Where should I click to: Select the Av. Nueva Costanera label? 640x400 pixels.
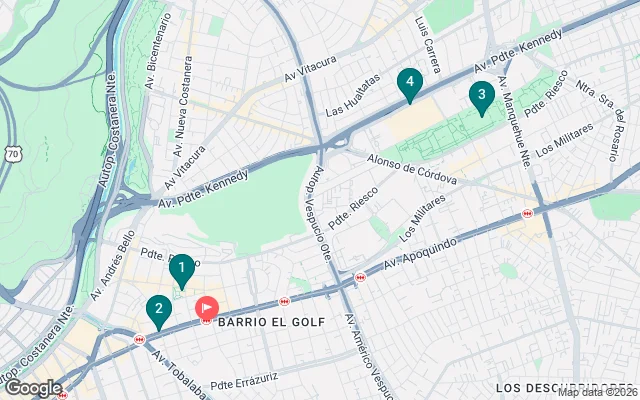click(x=182, y=107)
